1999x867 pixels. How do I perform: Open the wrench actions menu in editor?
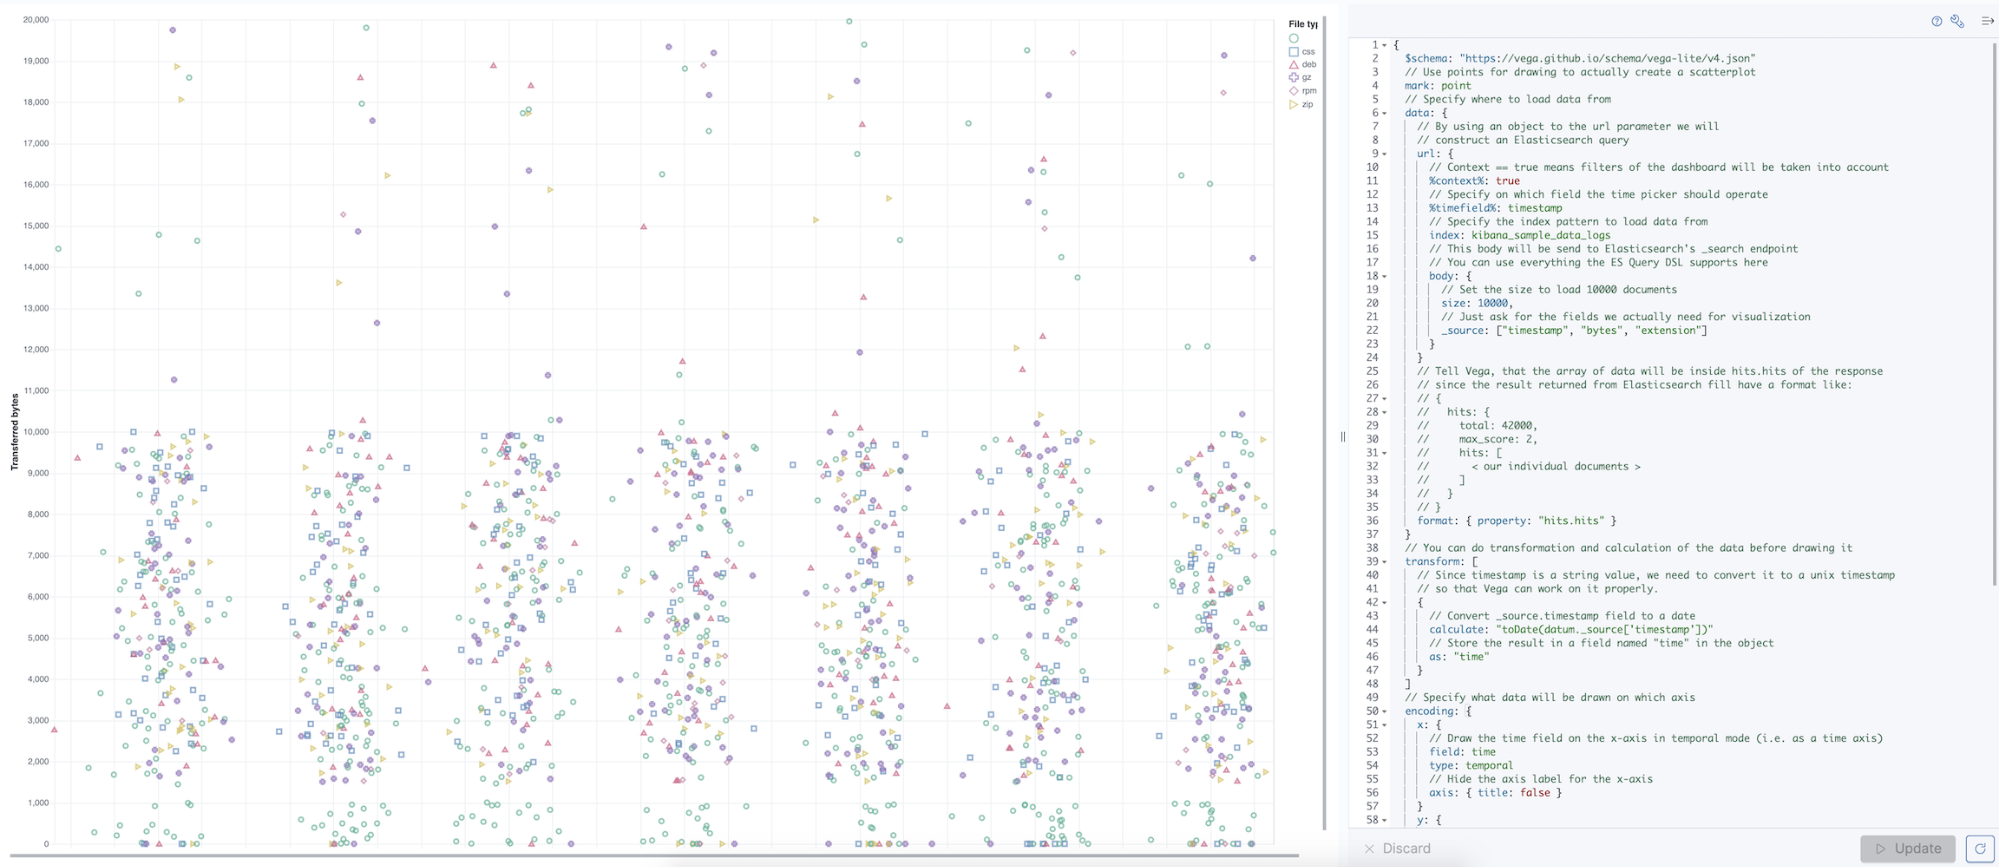[x=1957, y=21]
